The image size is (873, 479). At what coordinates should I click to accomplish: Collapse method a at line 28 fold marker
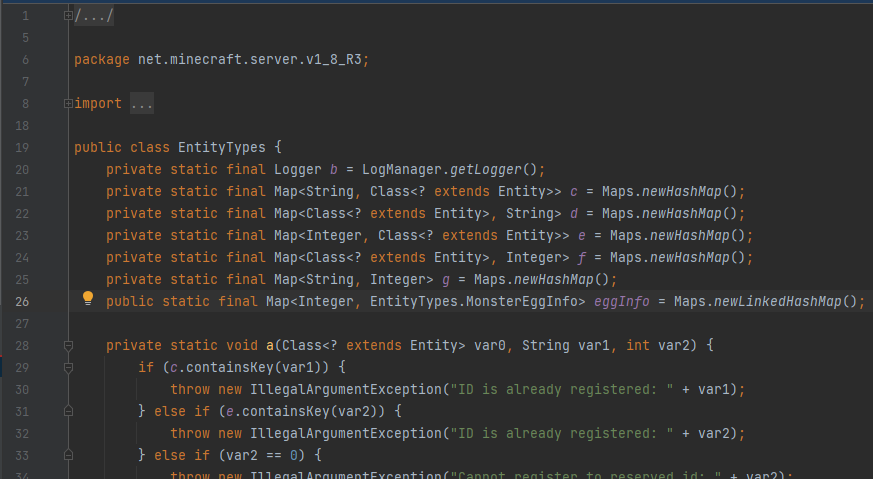68,346
